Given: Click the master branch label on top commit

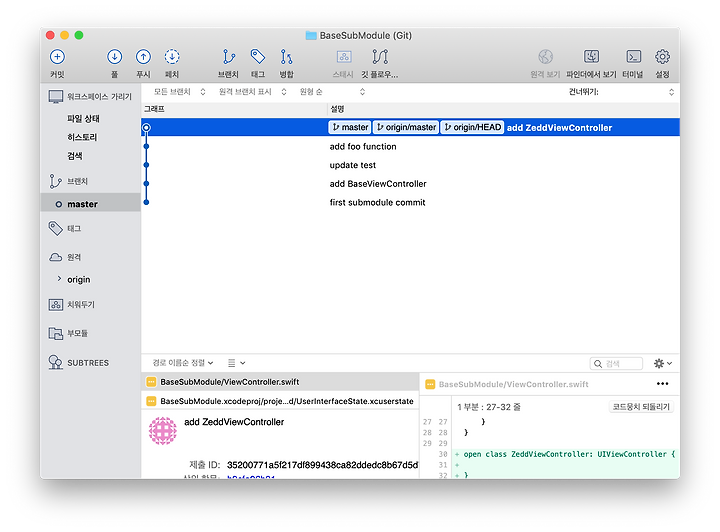Looking at the screenshot, I should (x=350, y=127).
